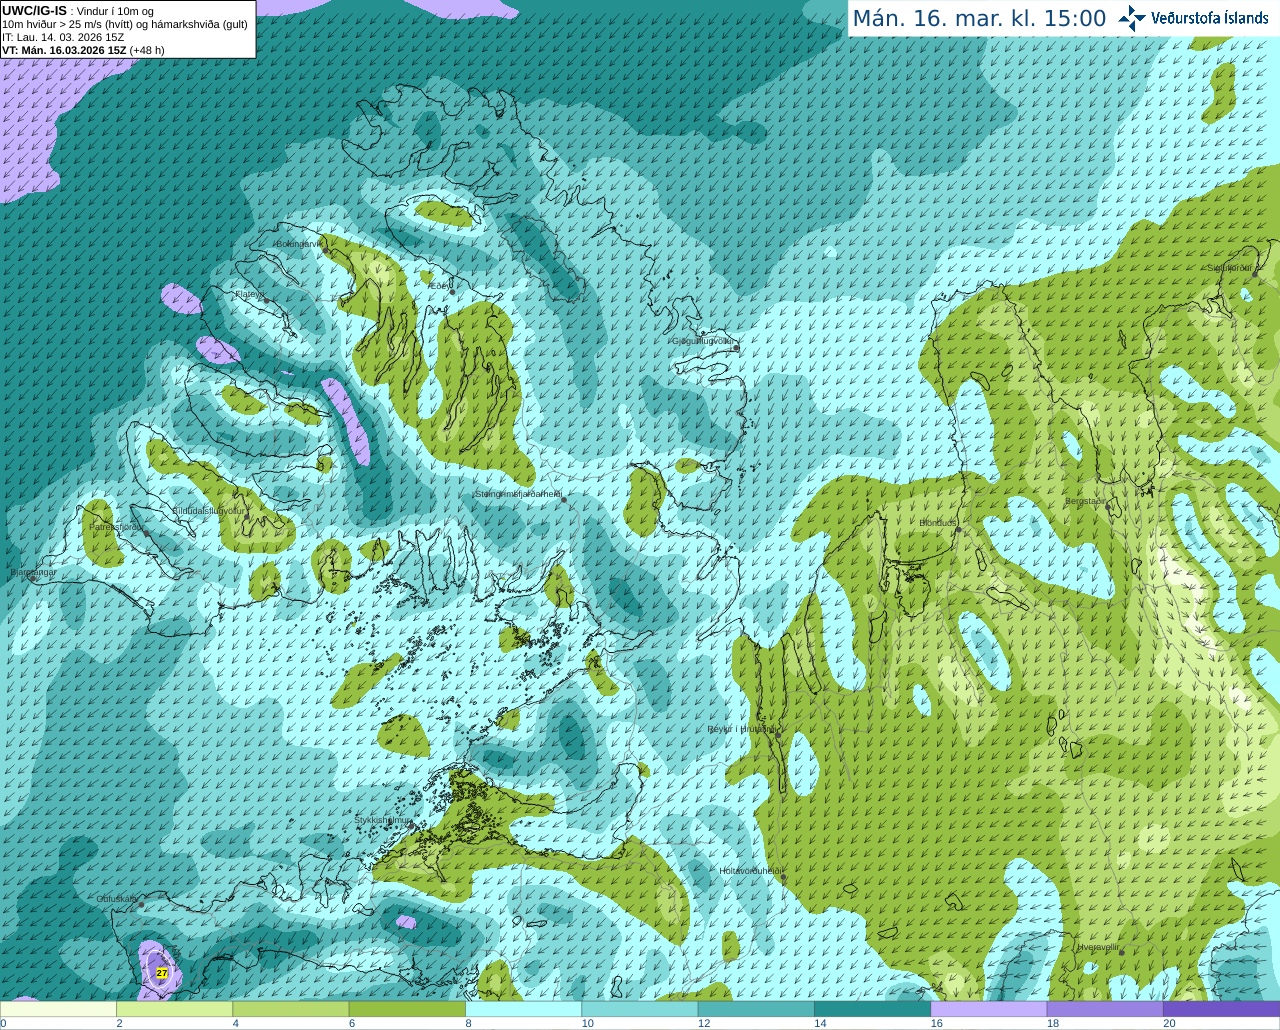The width and height of the screenshot is (1280, 1030).
Task: Pick the 16–18 m/s light purple legend swatch
Action: coord(989,1009)
